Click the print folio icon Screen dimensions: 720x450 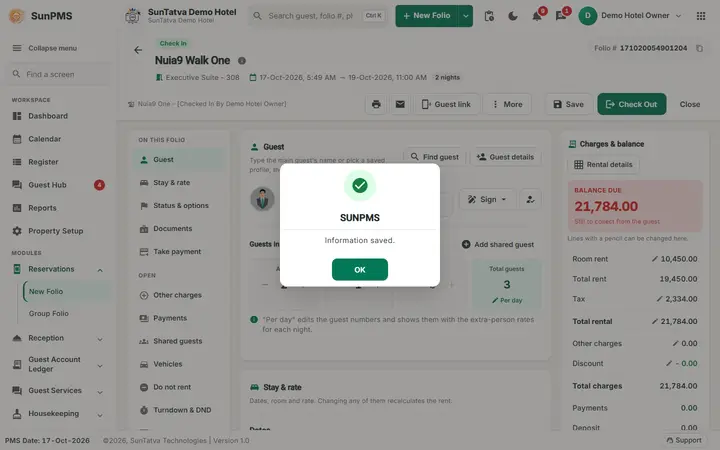376,104
